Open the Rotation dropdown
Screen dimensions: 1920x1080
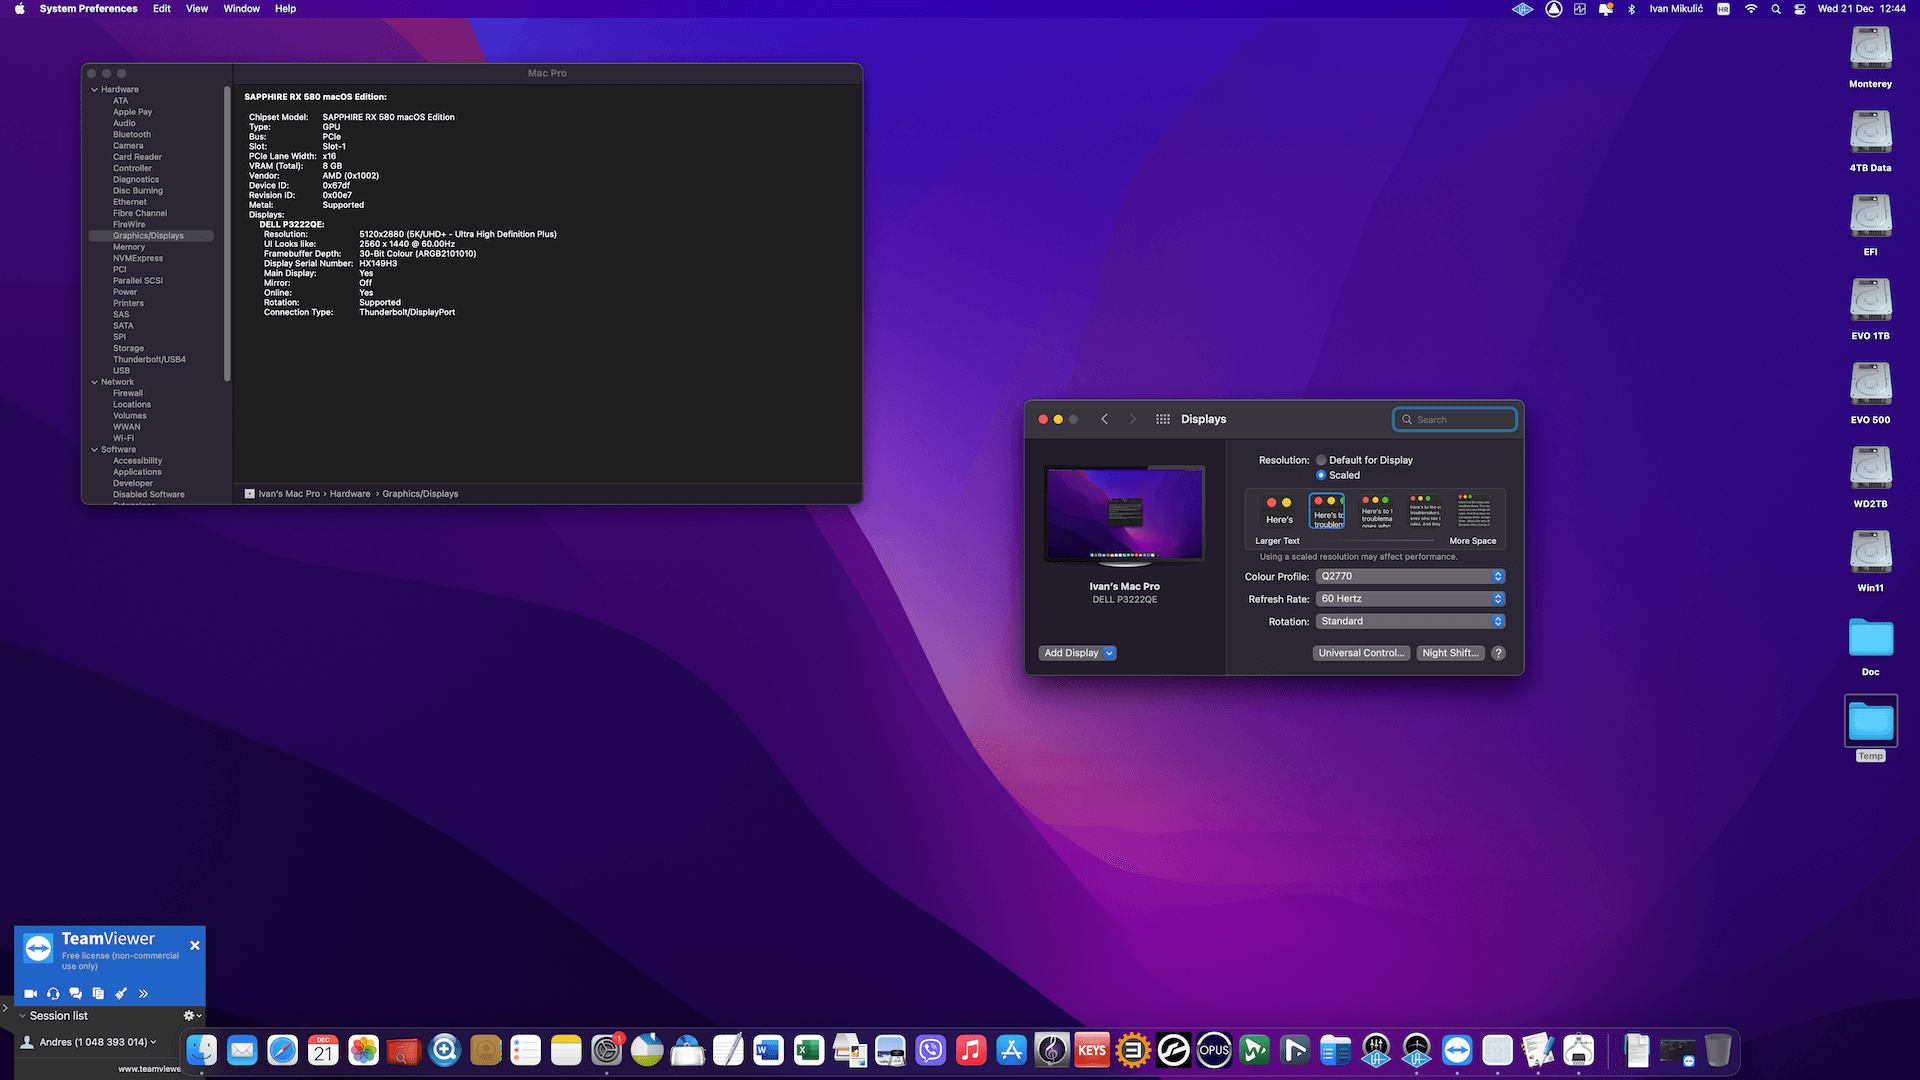point(1410,622)
